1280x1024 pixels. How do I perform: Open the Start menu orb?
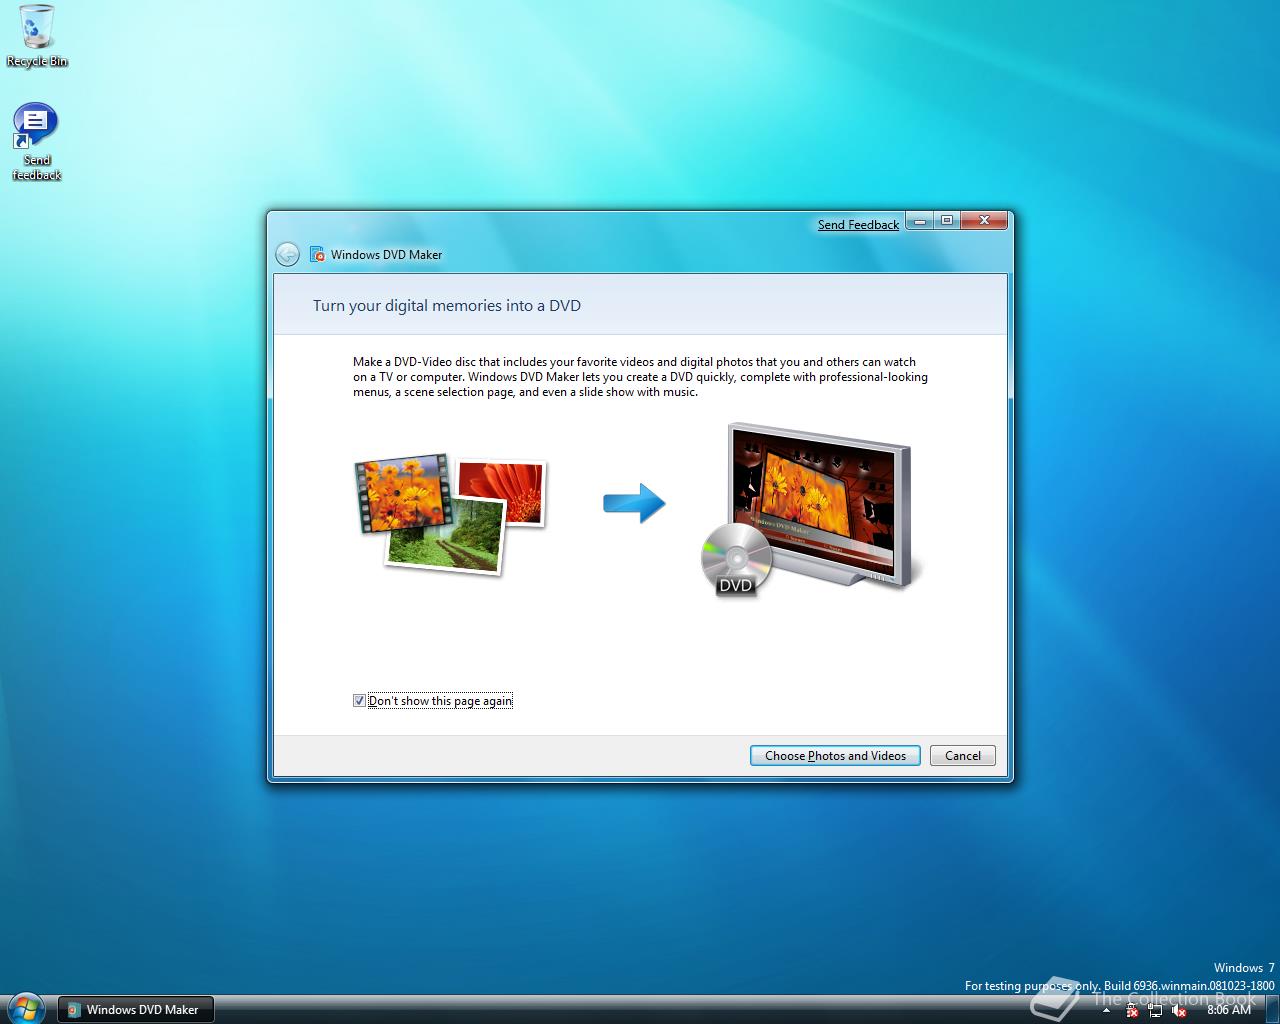tap(24, 1008)
